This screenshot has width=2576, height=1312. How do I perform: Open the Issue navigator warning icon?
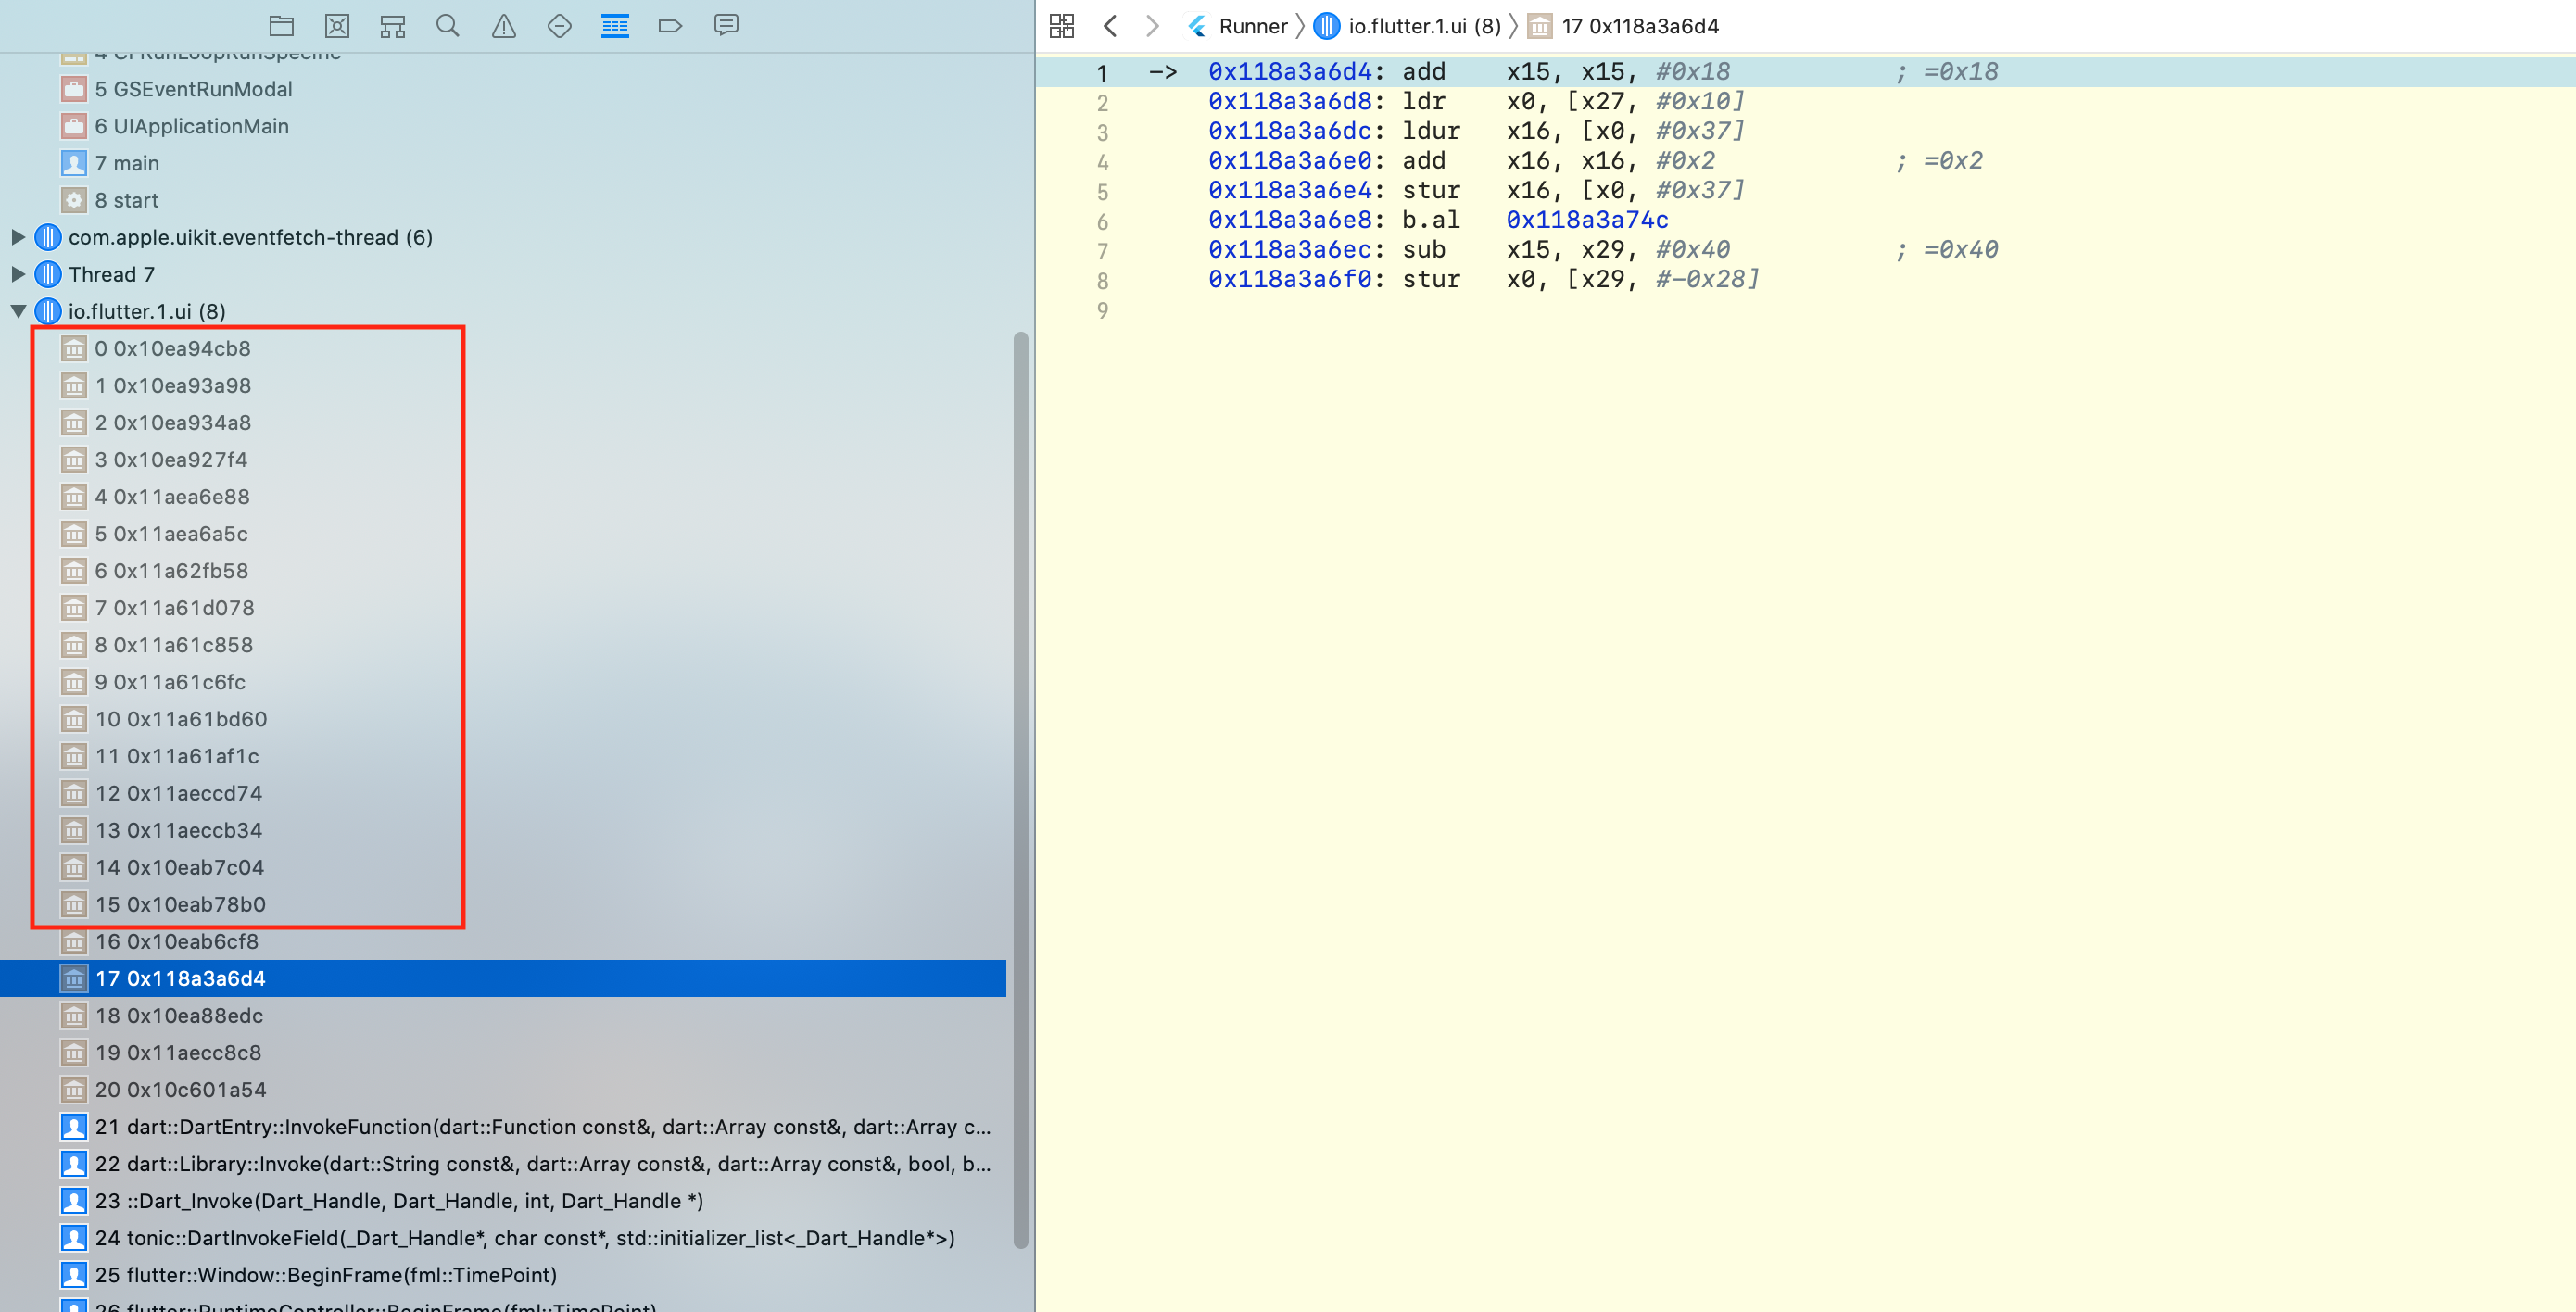point(503,25)
